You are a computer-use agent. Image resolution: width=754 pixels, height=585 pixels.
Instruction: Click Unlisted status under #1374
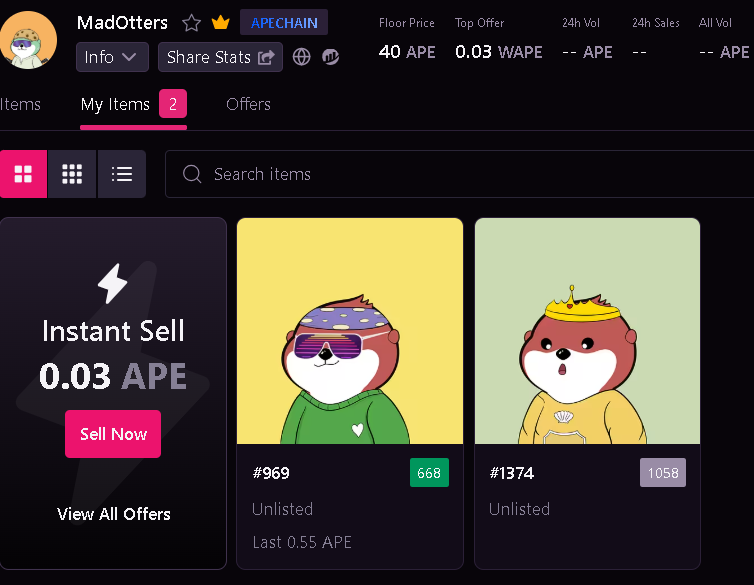519,509
